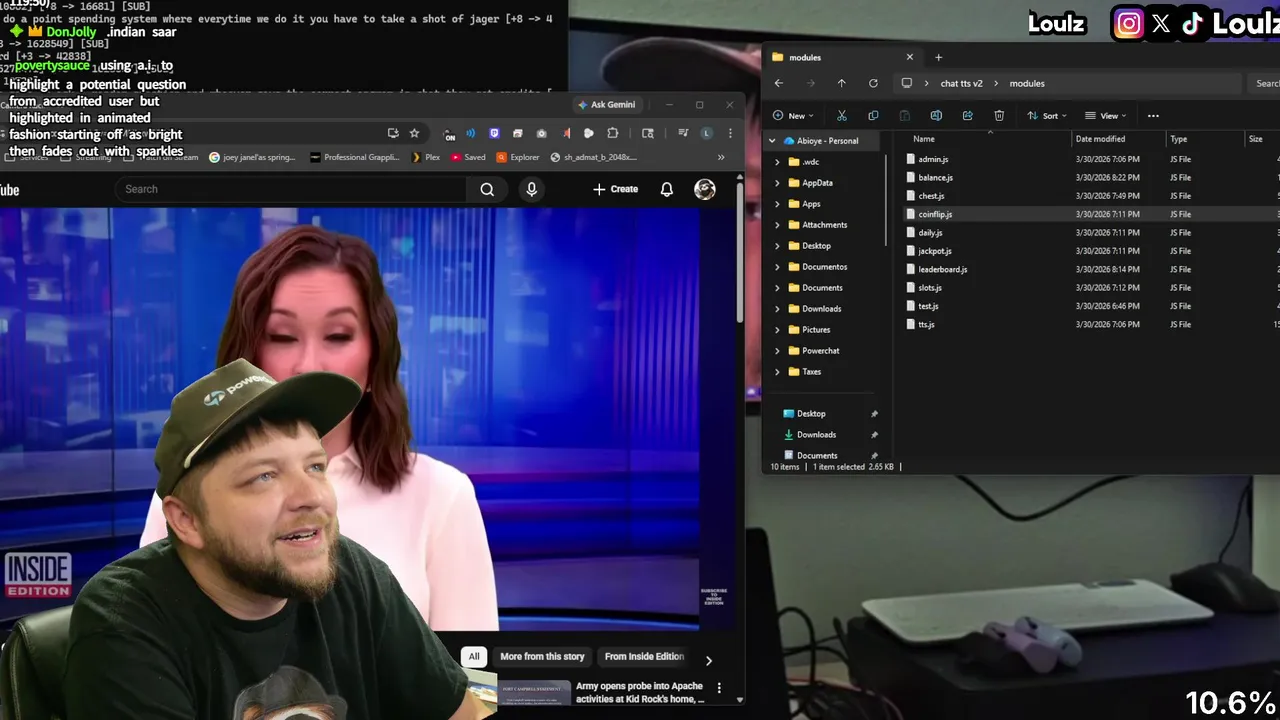Select jackpot.js in the file list
Screen dimensions: 1280x720
pos(935,251)
